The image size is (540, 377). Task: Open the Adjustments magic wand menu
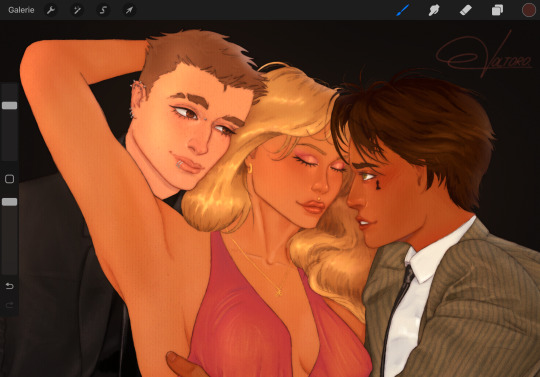coord(77,10)
